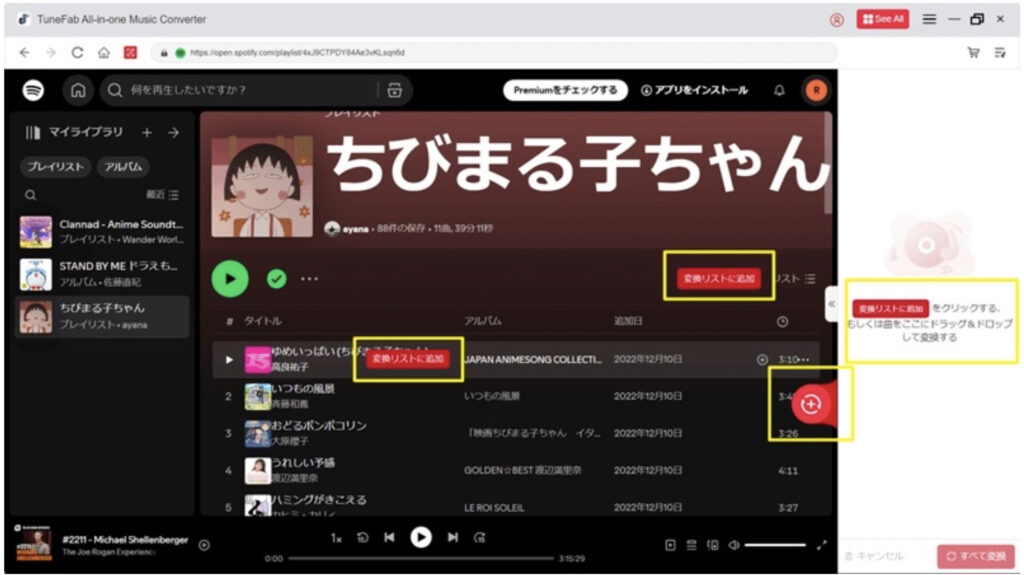This screenshot has width=1024, height=575.
Task: Click the red See All button
Action: point(882,19)
